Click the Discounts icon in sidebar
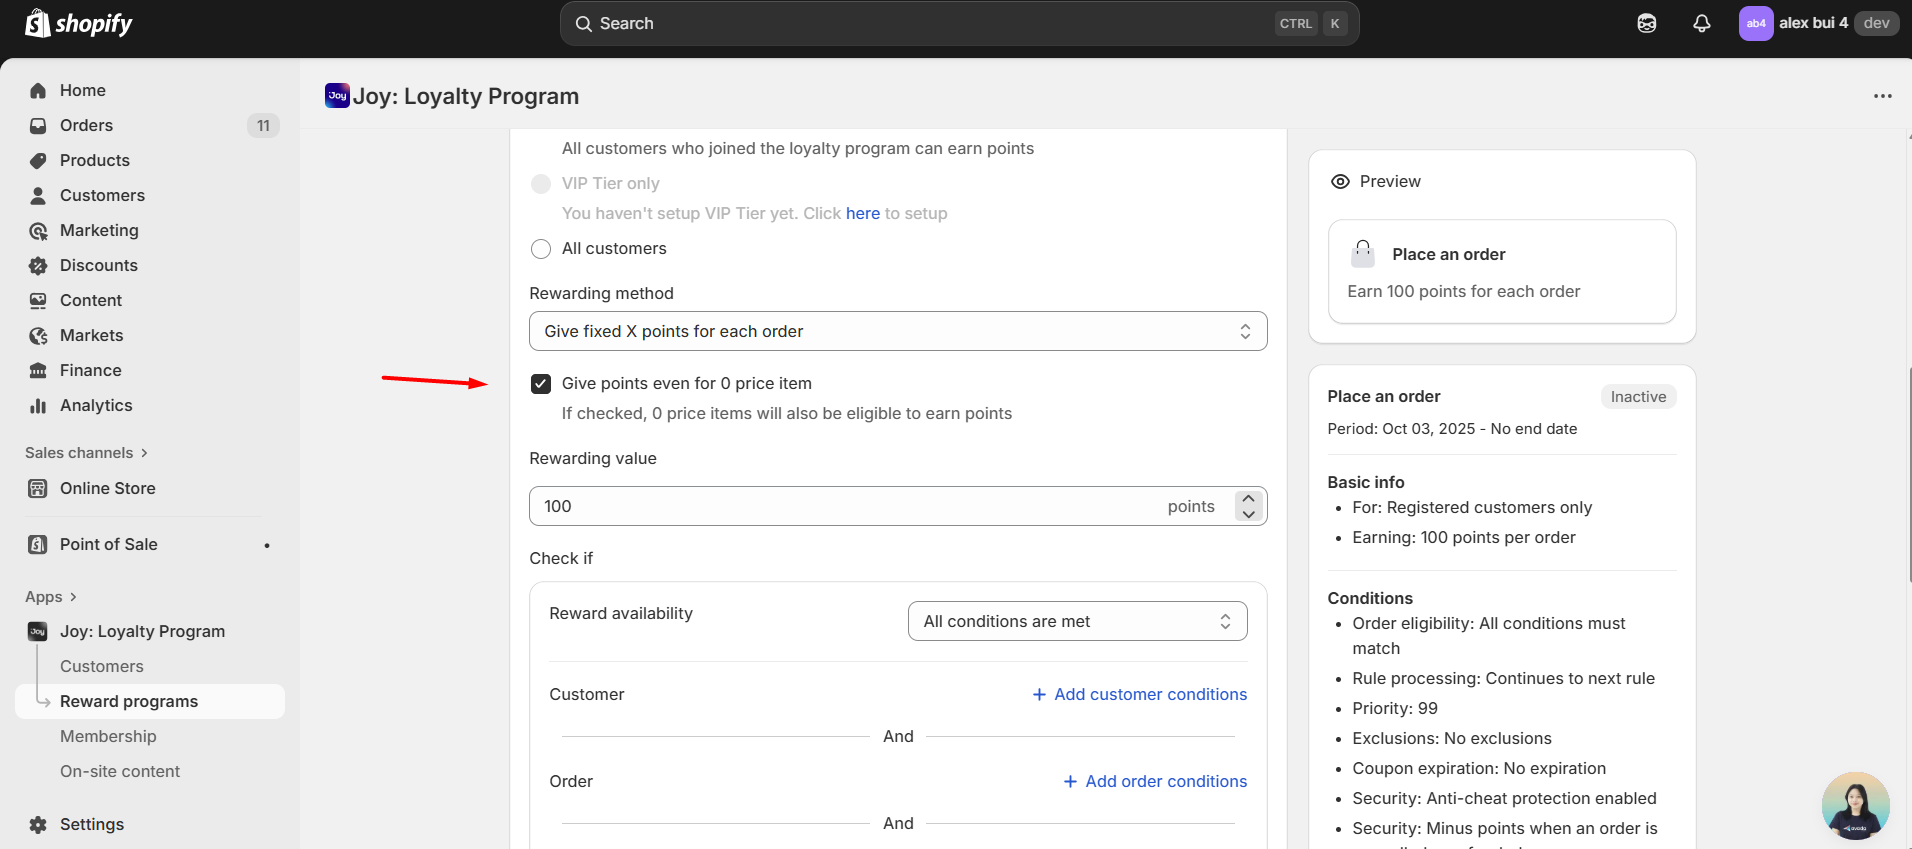 (x=38, y=266)
